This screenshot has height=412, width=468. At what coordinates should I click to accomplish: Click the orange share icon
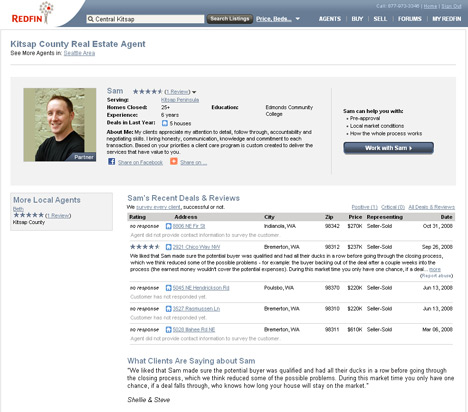pos(174,162)
